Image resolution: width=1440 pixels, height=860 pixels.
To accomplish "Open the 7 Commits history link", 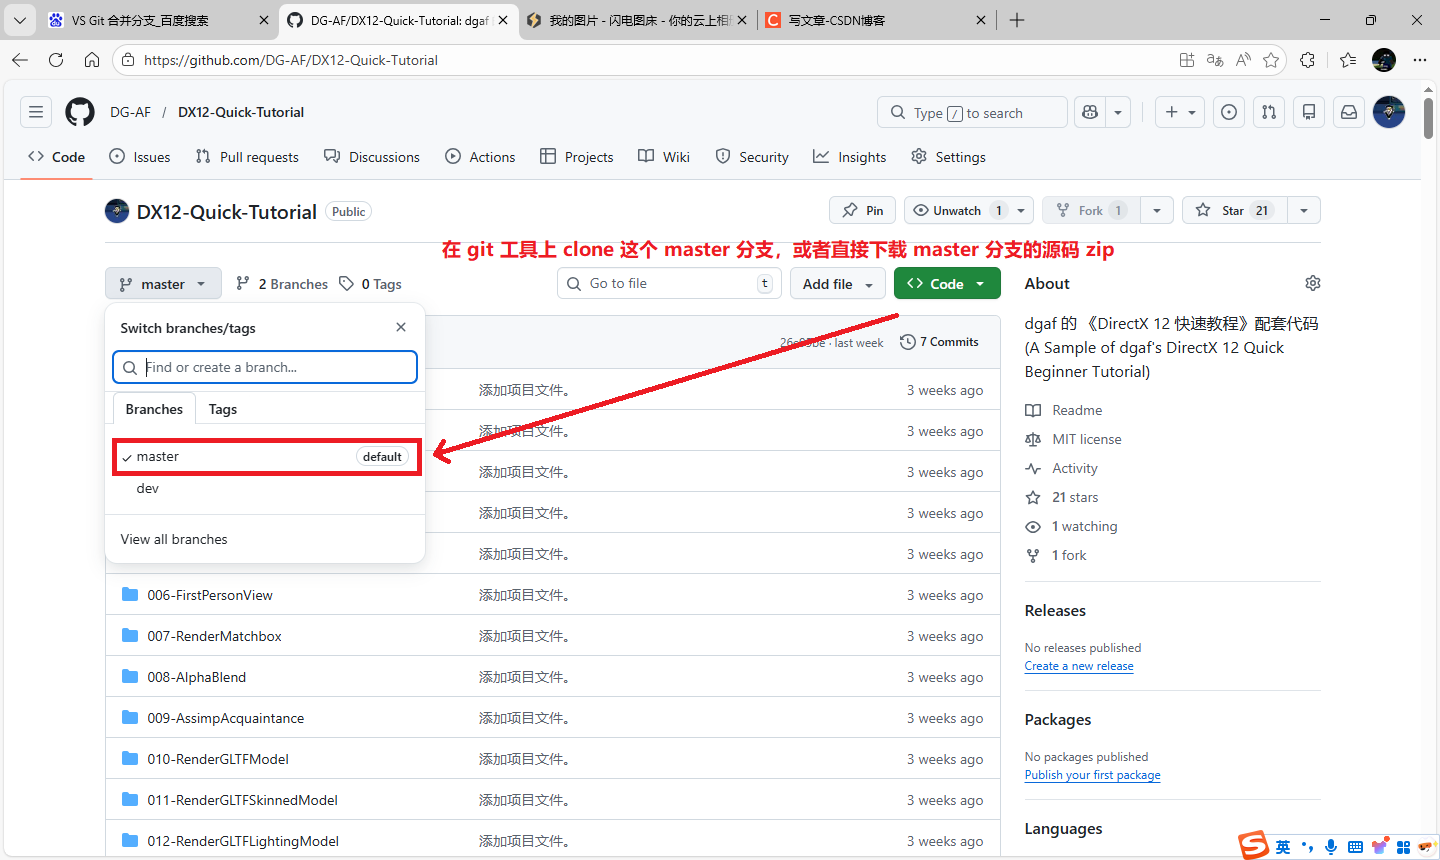I will pos(939,342).
